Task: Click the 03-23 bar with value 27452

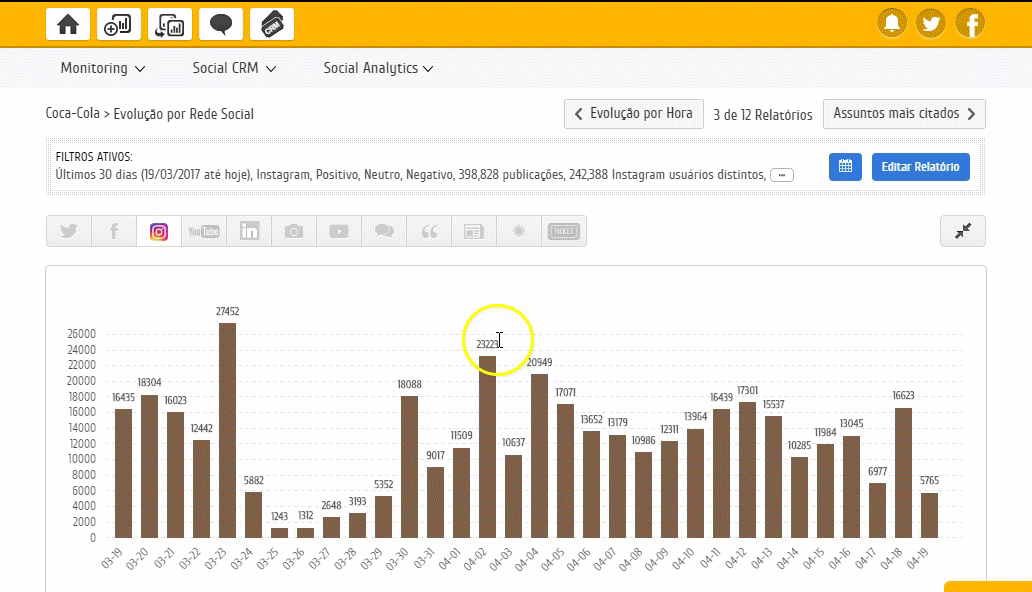Action: tap(228, 430)
